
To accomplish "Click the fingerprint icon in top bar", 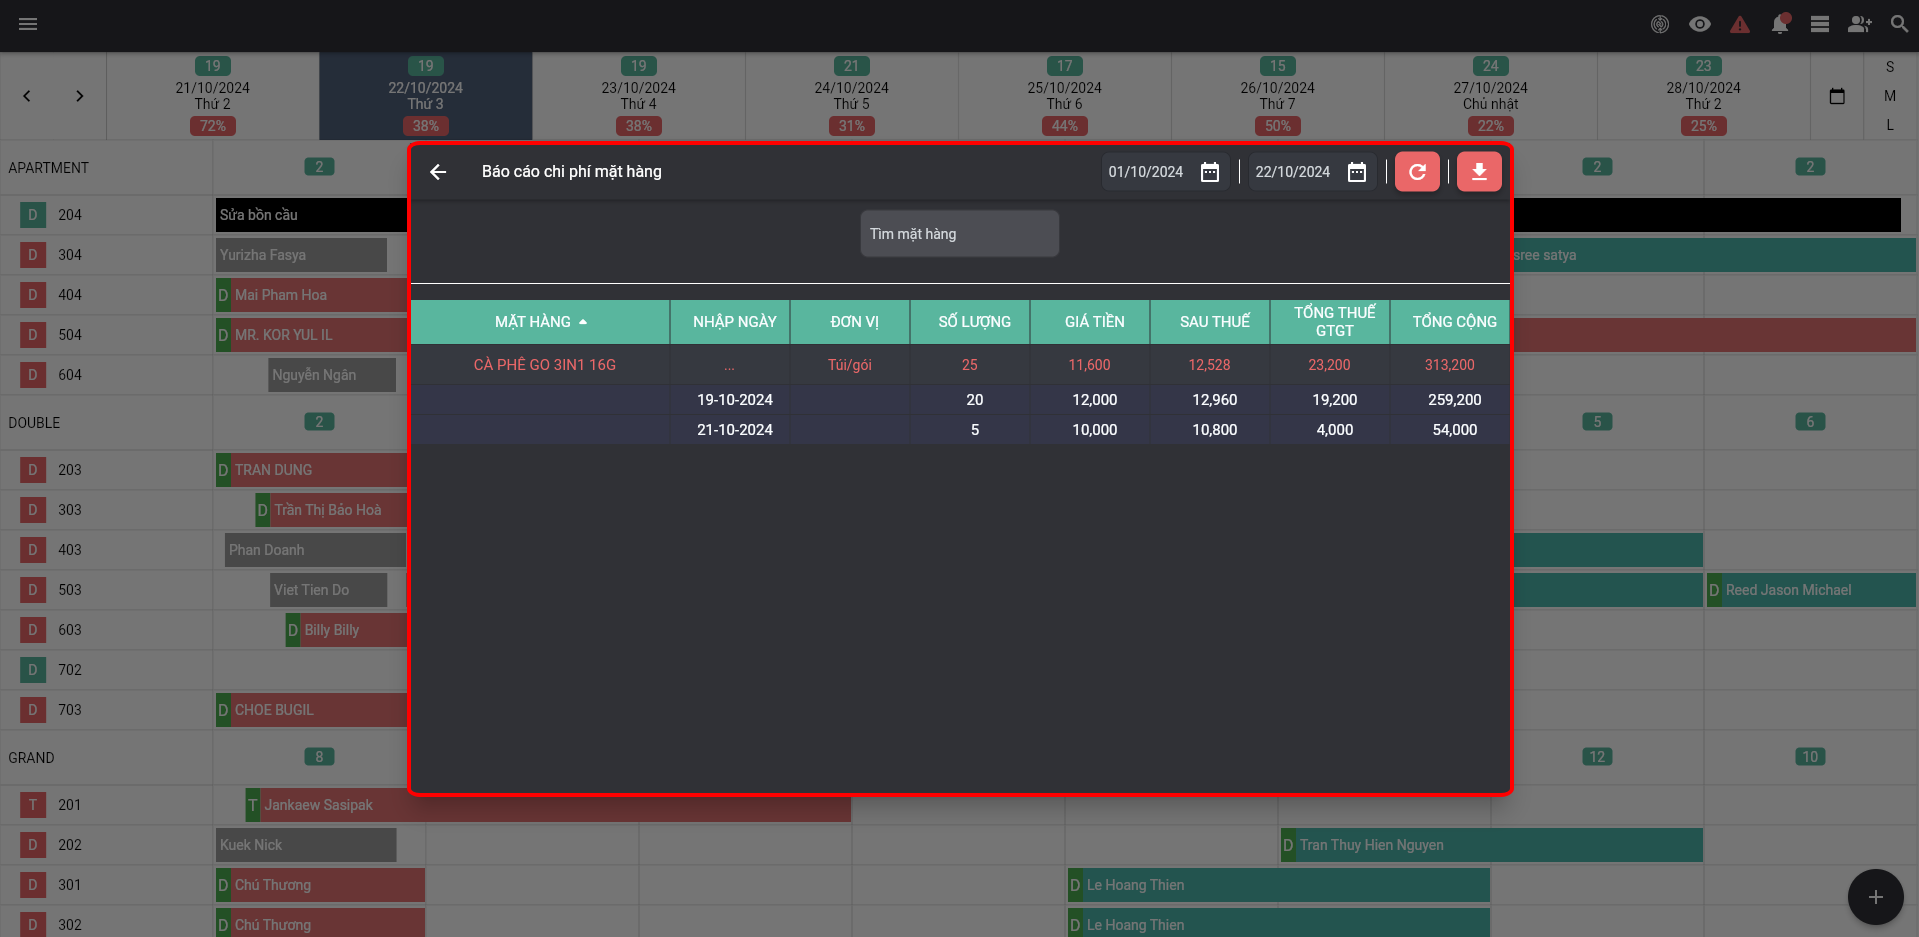I will (x=1660, y=24).
